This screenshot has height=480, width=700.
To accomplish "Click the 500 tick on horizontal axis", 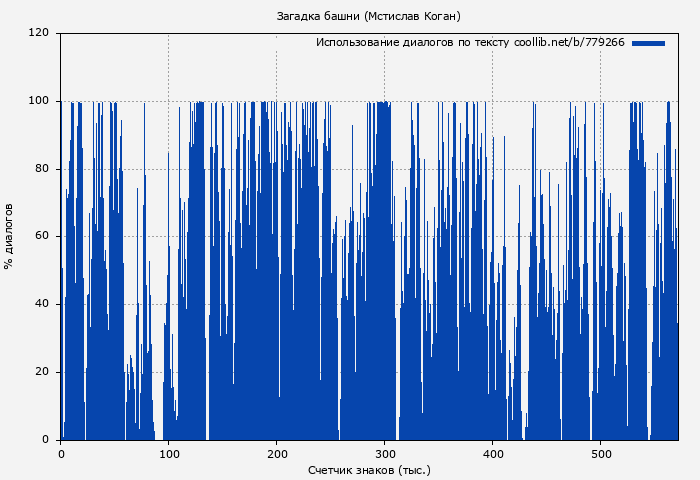I will coord(600,454).
